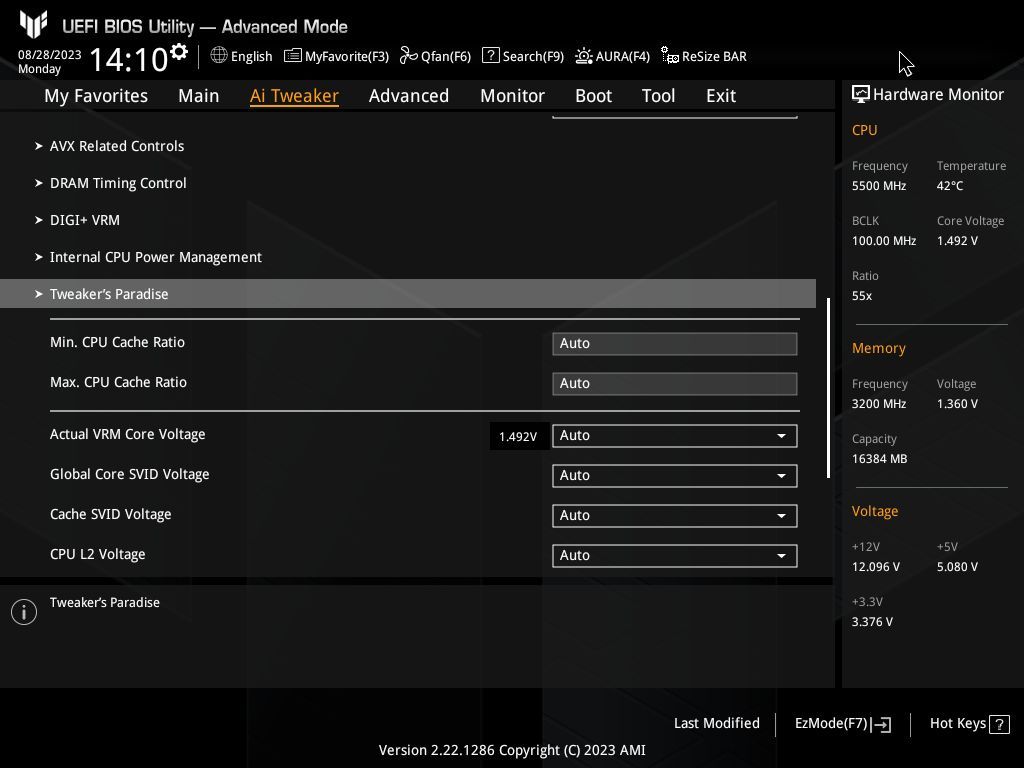
Task: Click the 08/28/2023 date text
Action: click(x=50, y=54)
